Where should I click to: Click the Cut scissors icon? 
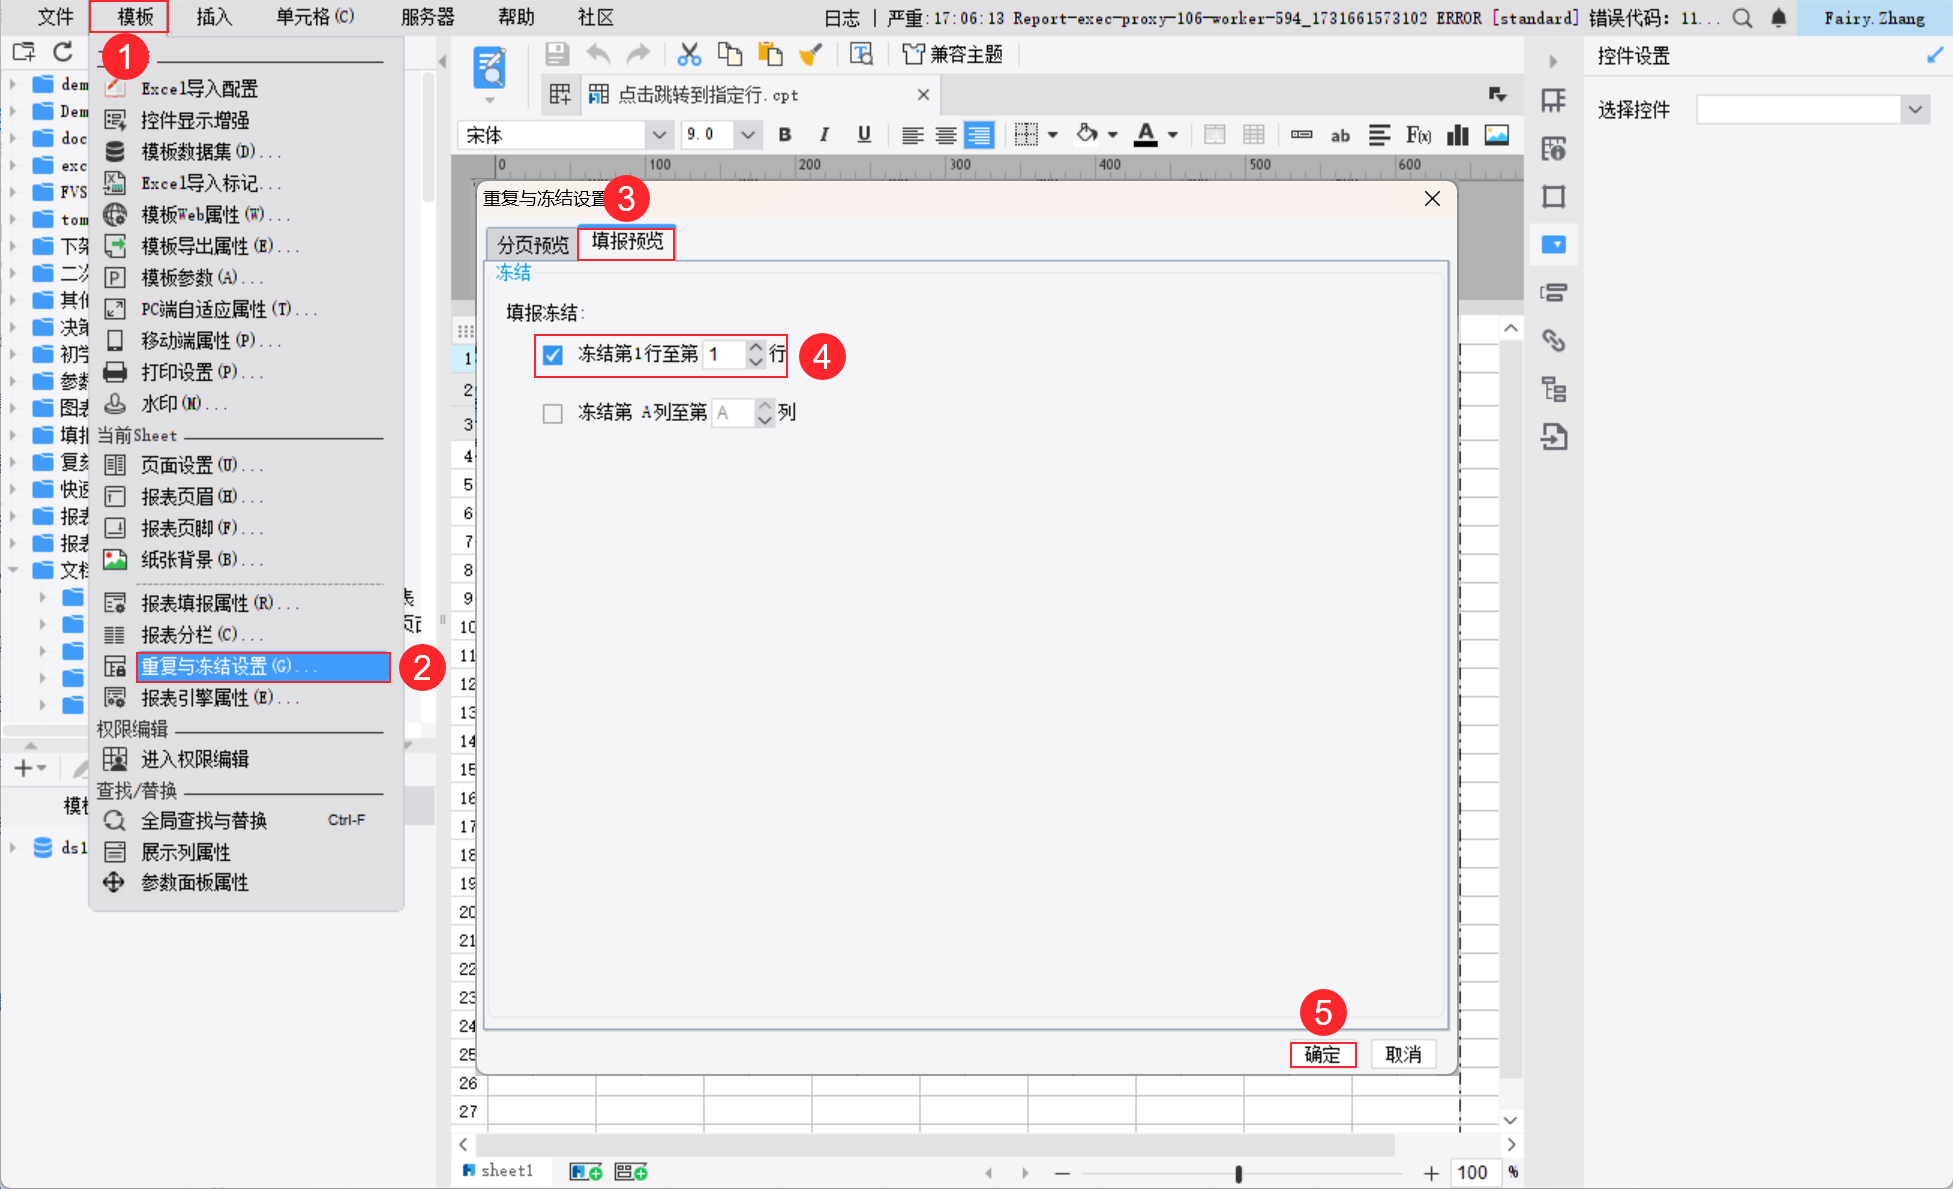(689, 54)
